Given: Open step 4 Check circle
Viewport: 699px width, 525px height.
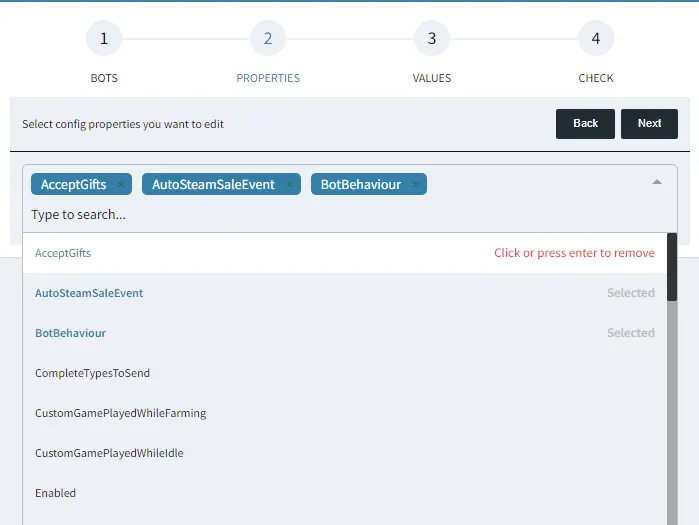Looking at the screenshot, I should click(x=596, y=38).
